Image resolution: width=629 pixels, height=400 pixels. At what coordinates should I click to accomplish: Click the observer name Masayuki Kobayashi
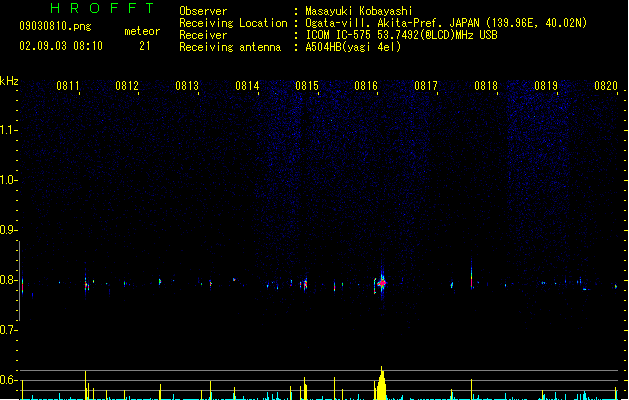click(x=359, y=11)
